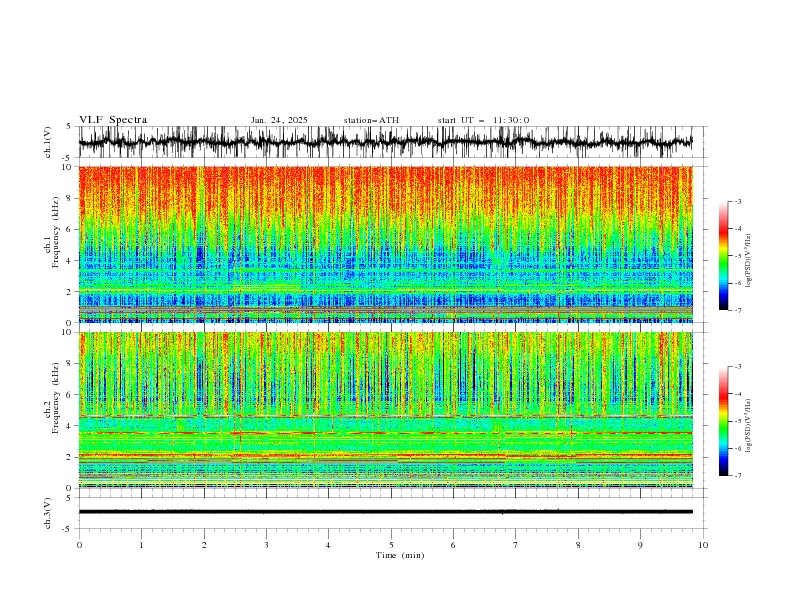The height and width of the screenshot is (612, 792).
Task: Click the 10 kHz tick label of ch.2
Action: pyautogui.click(x=69, y=332)
